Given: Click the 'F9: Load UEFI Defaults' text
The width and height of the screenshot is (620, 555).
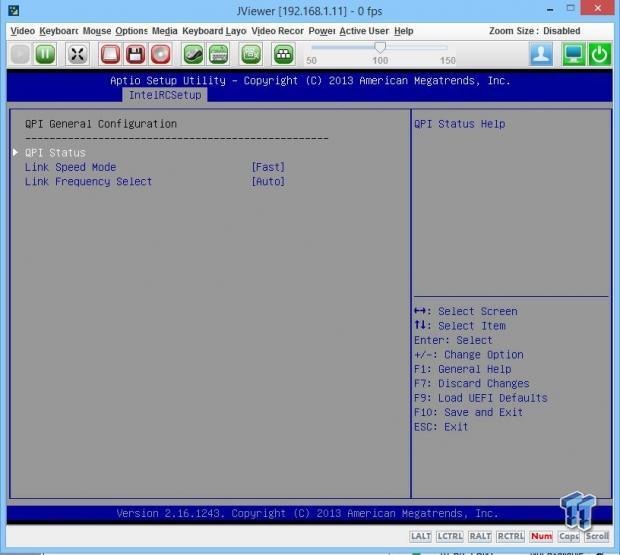Looking at the screenshot, I should [480, 398].
